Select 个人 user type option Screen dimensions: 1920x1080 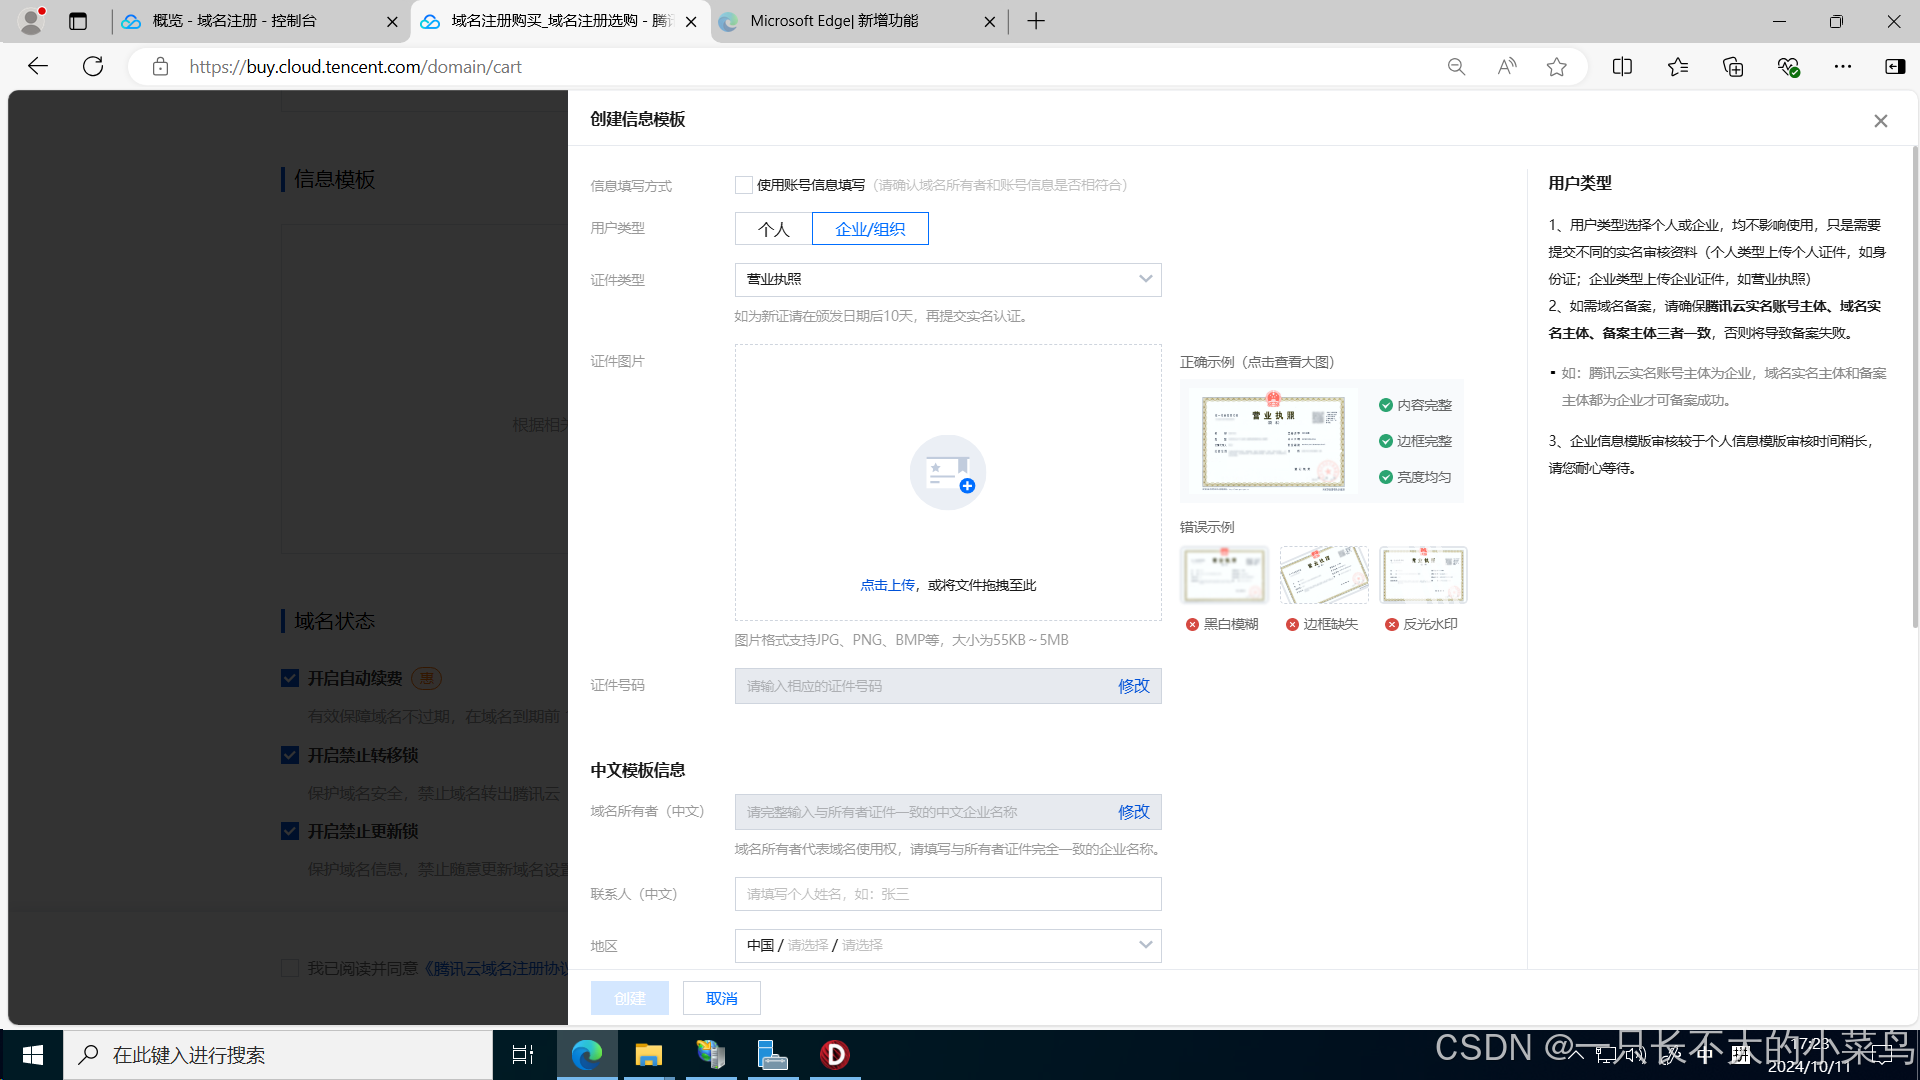point(773,229)
